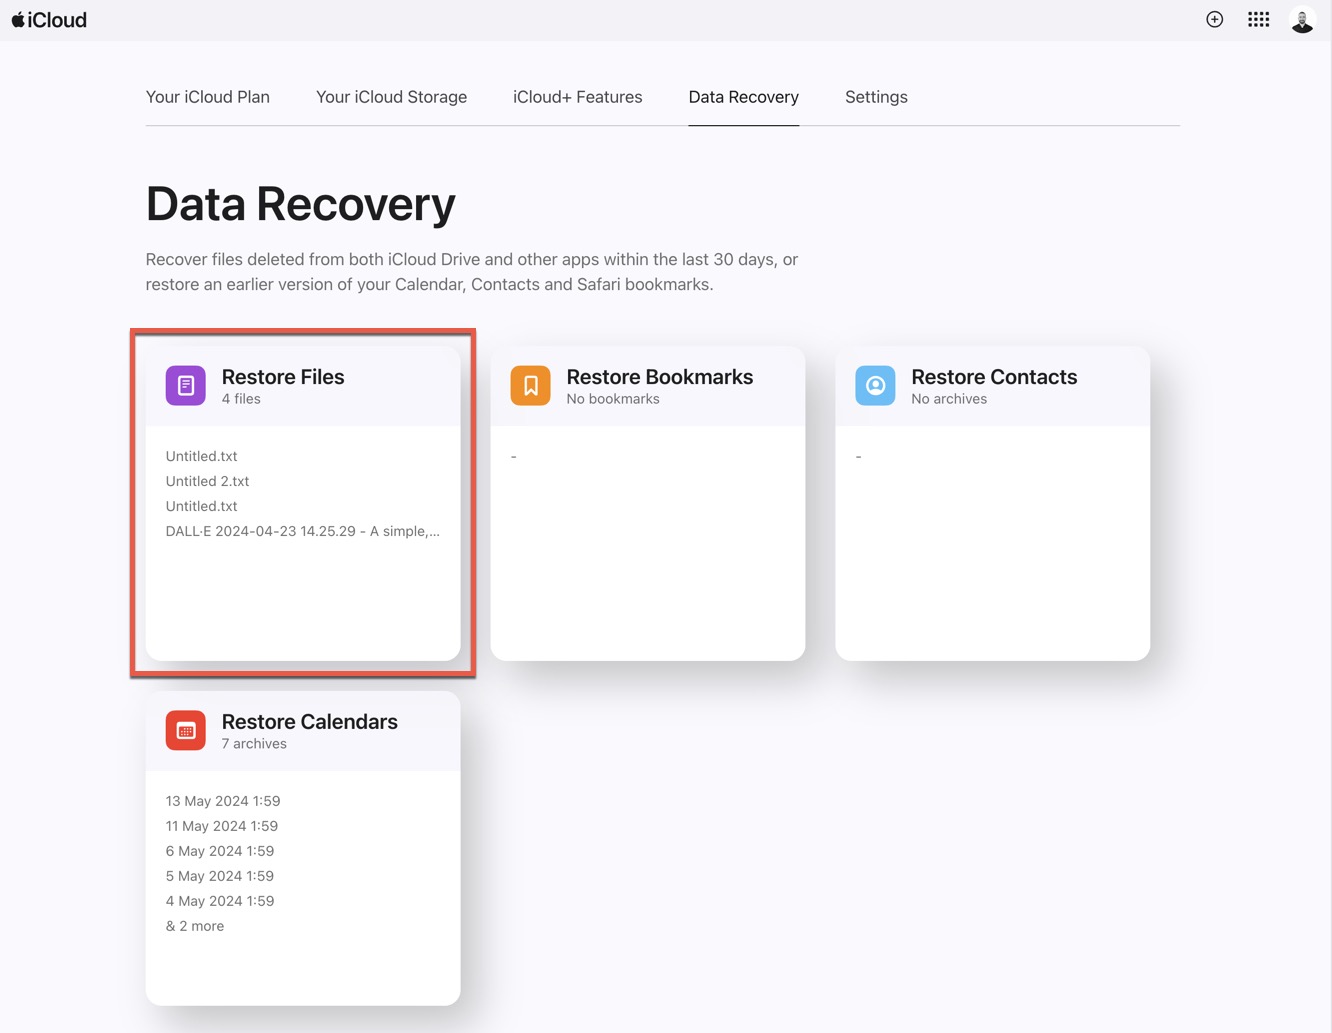Switch to Your iCloud Plan tab
Image resolution: width=1332 pixels, height=1033 pixels.
(x=208, y=97)
